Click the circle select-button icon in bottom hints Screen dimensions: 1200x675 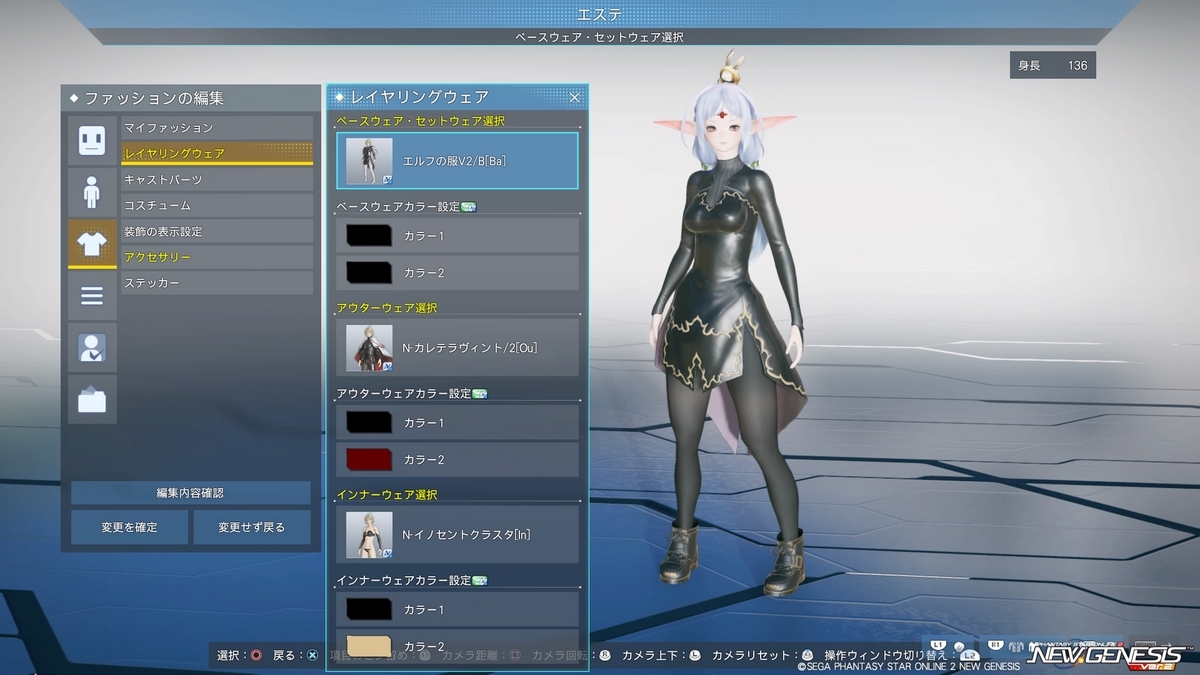[x=256, y=656]
